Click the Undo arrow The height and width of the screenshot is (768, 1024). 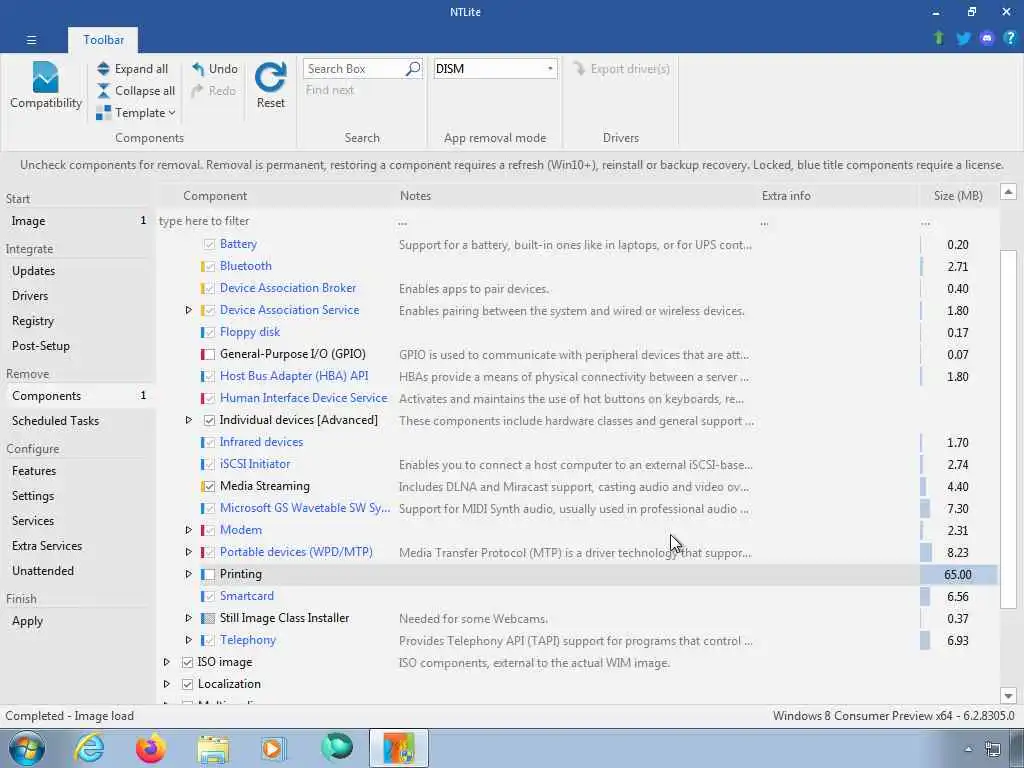pyautogui.click(x=198, y=69)
